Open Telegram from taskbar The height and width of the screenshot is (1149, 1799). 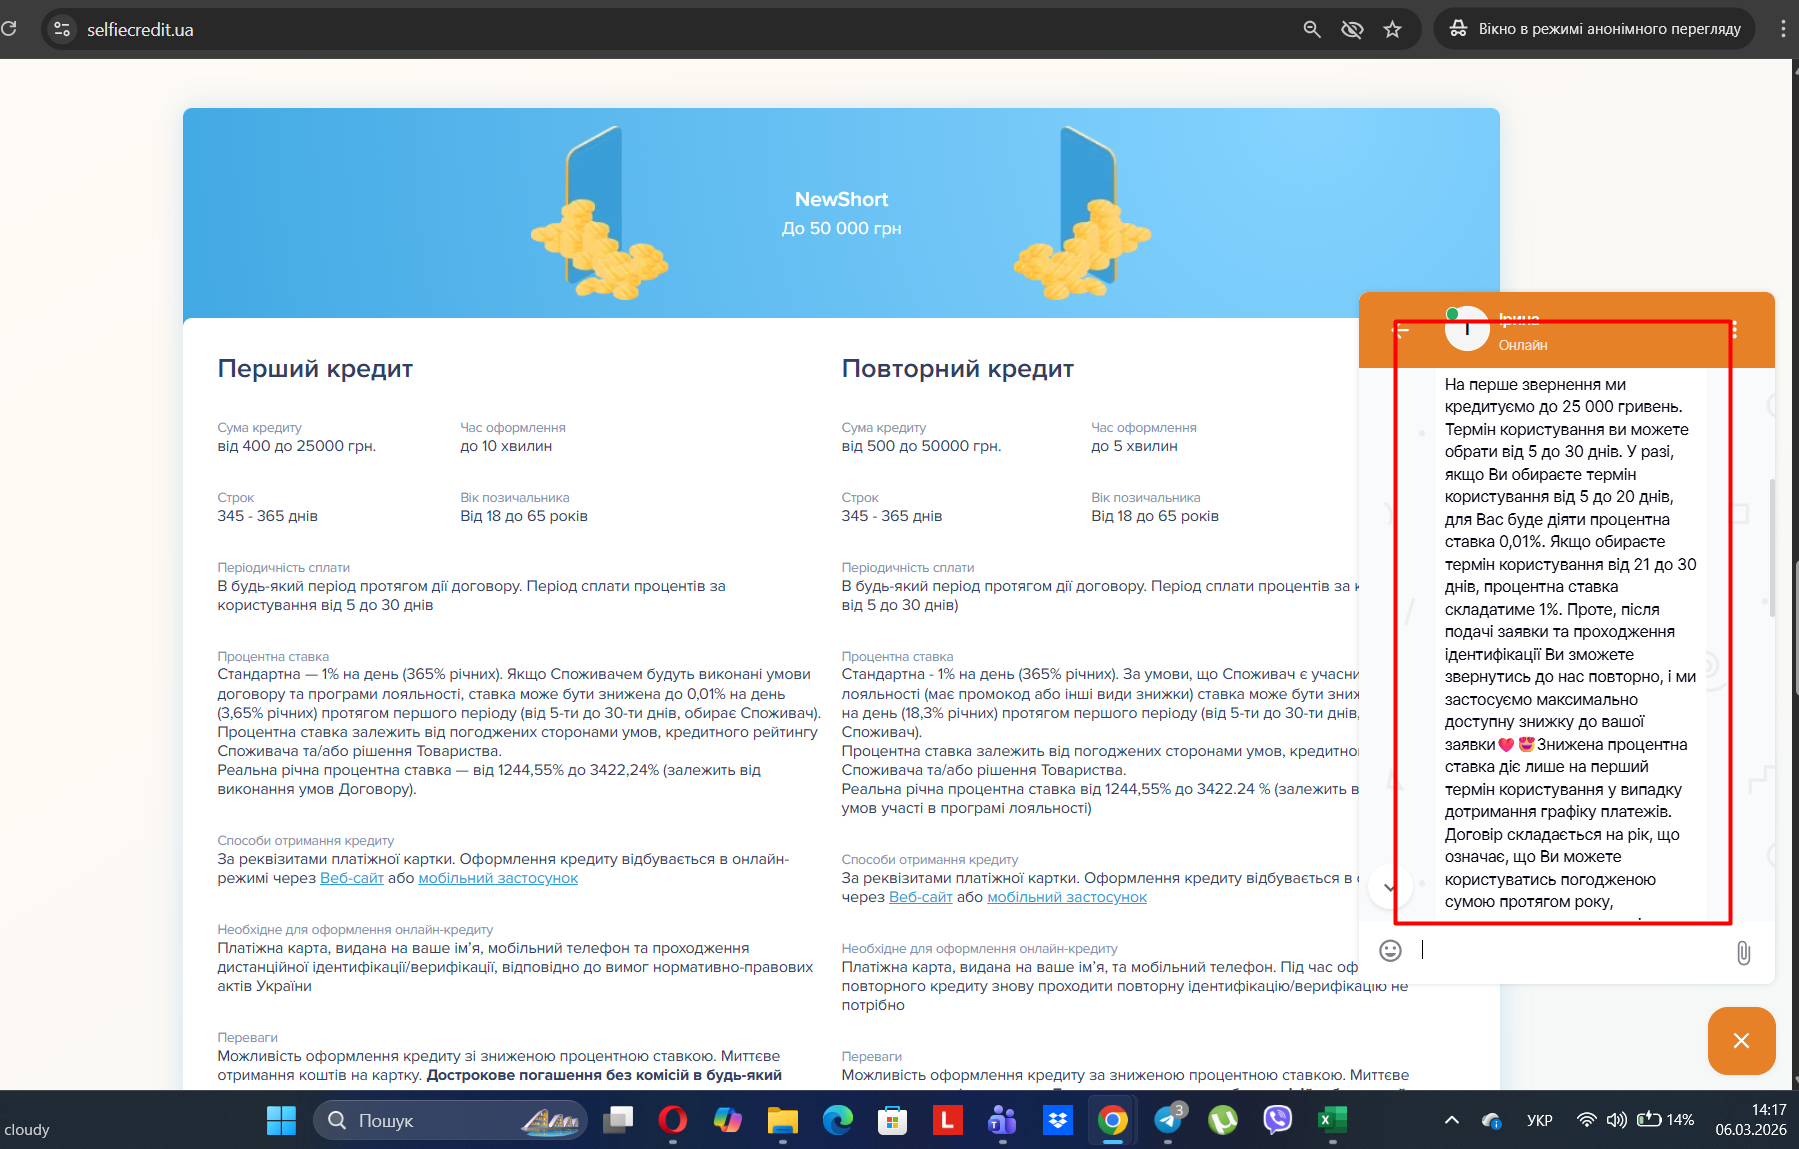[1168, 1120]
